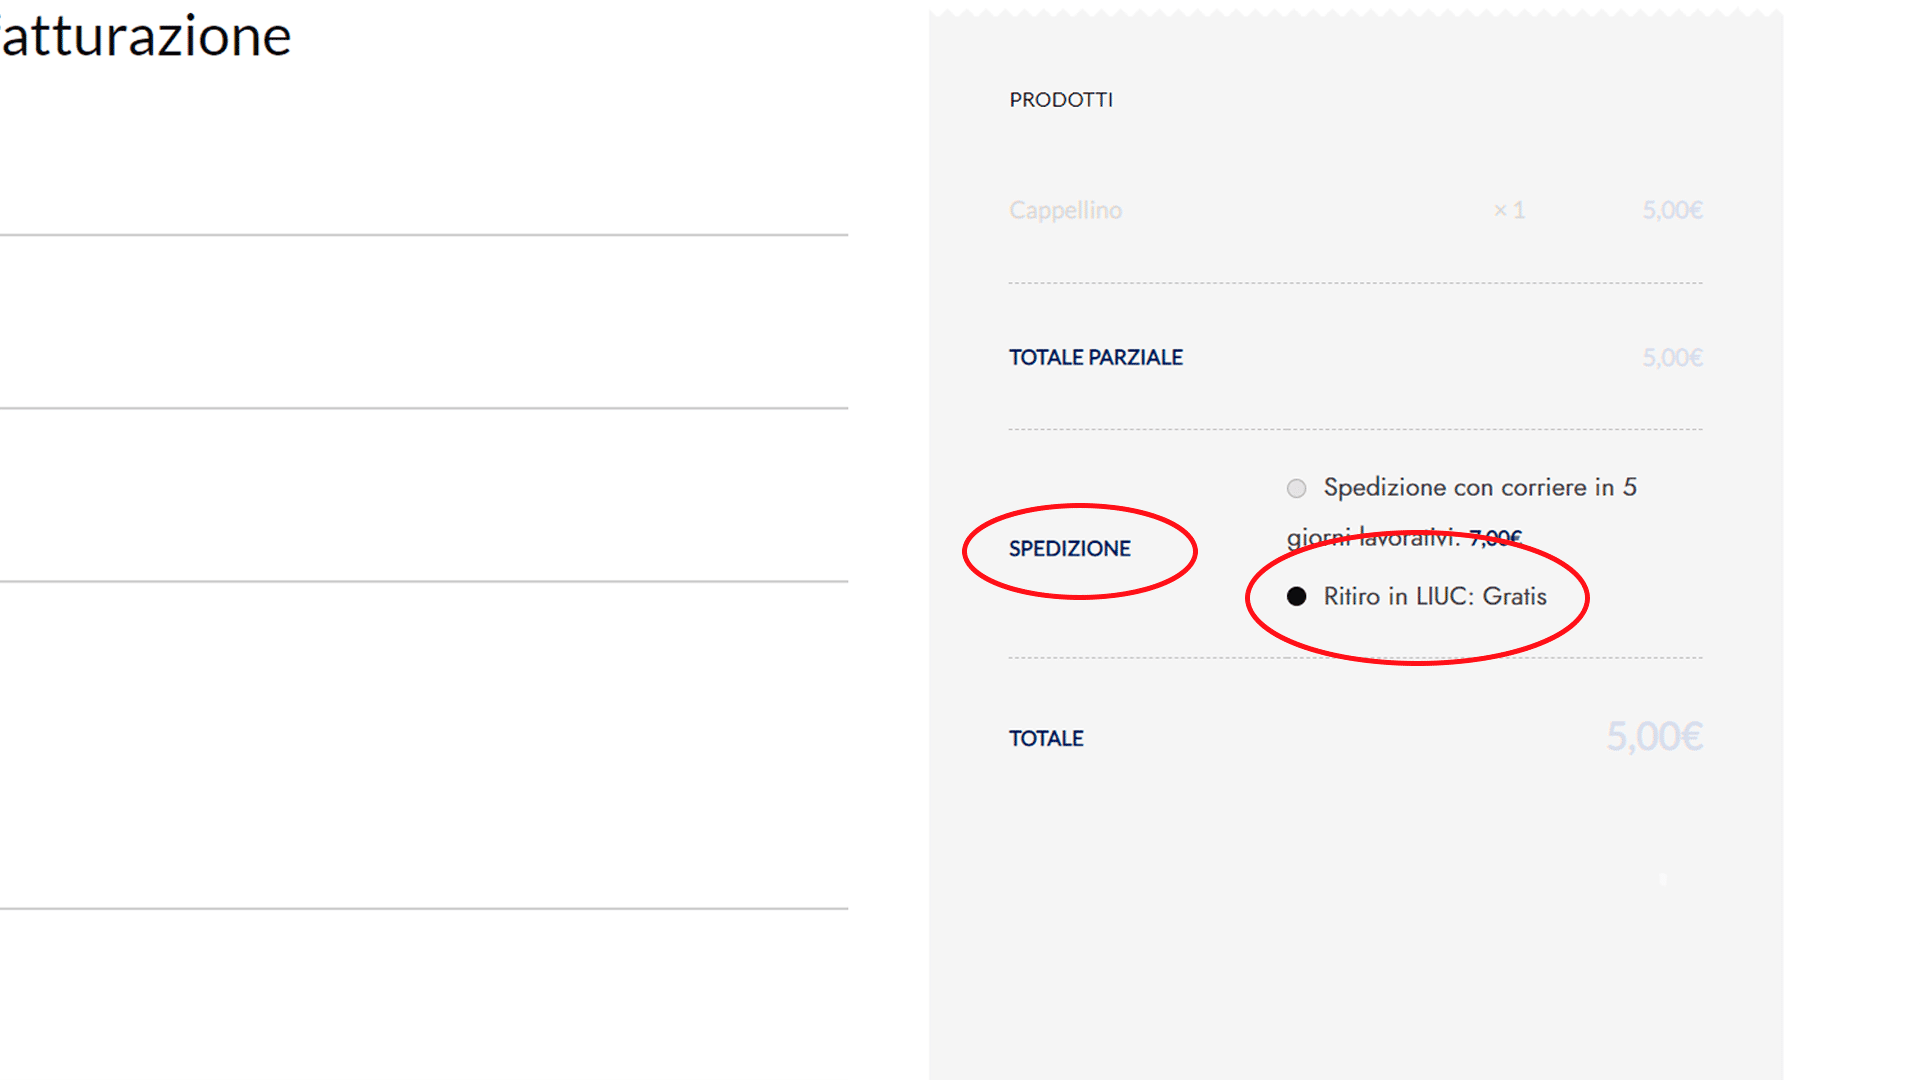
Task: Click the Cappellino product name
Action: click(1065, 210)
